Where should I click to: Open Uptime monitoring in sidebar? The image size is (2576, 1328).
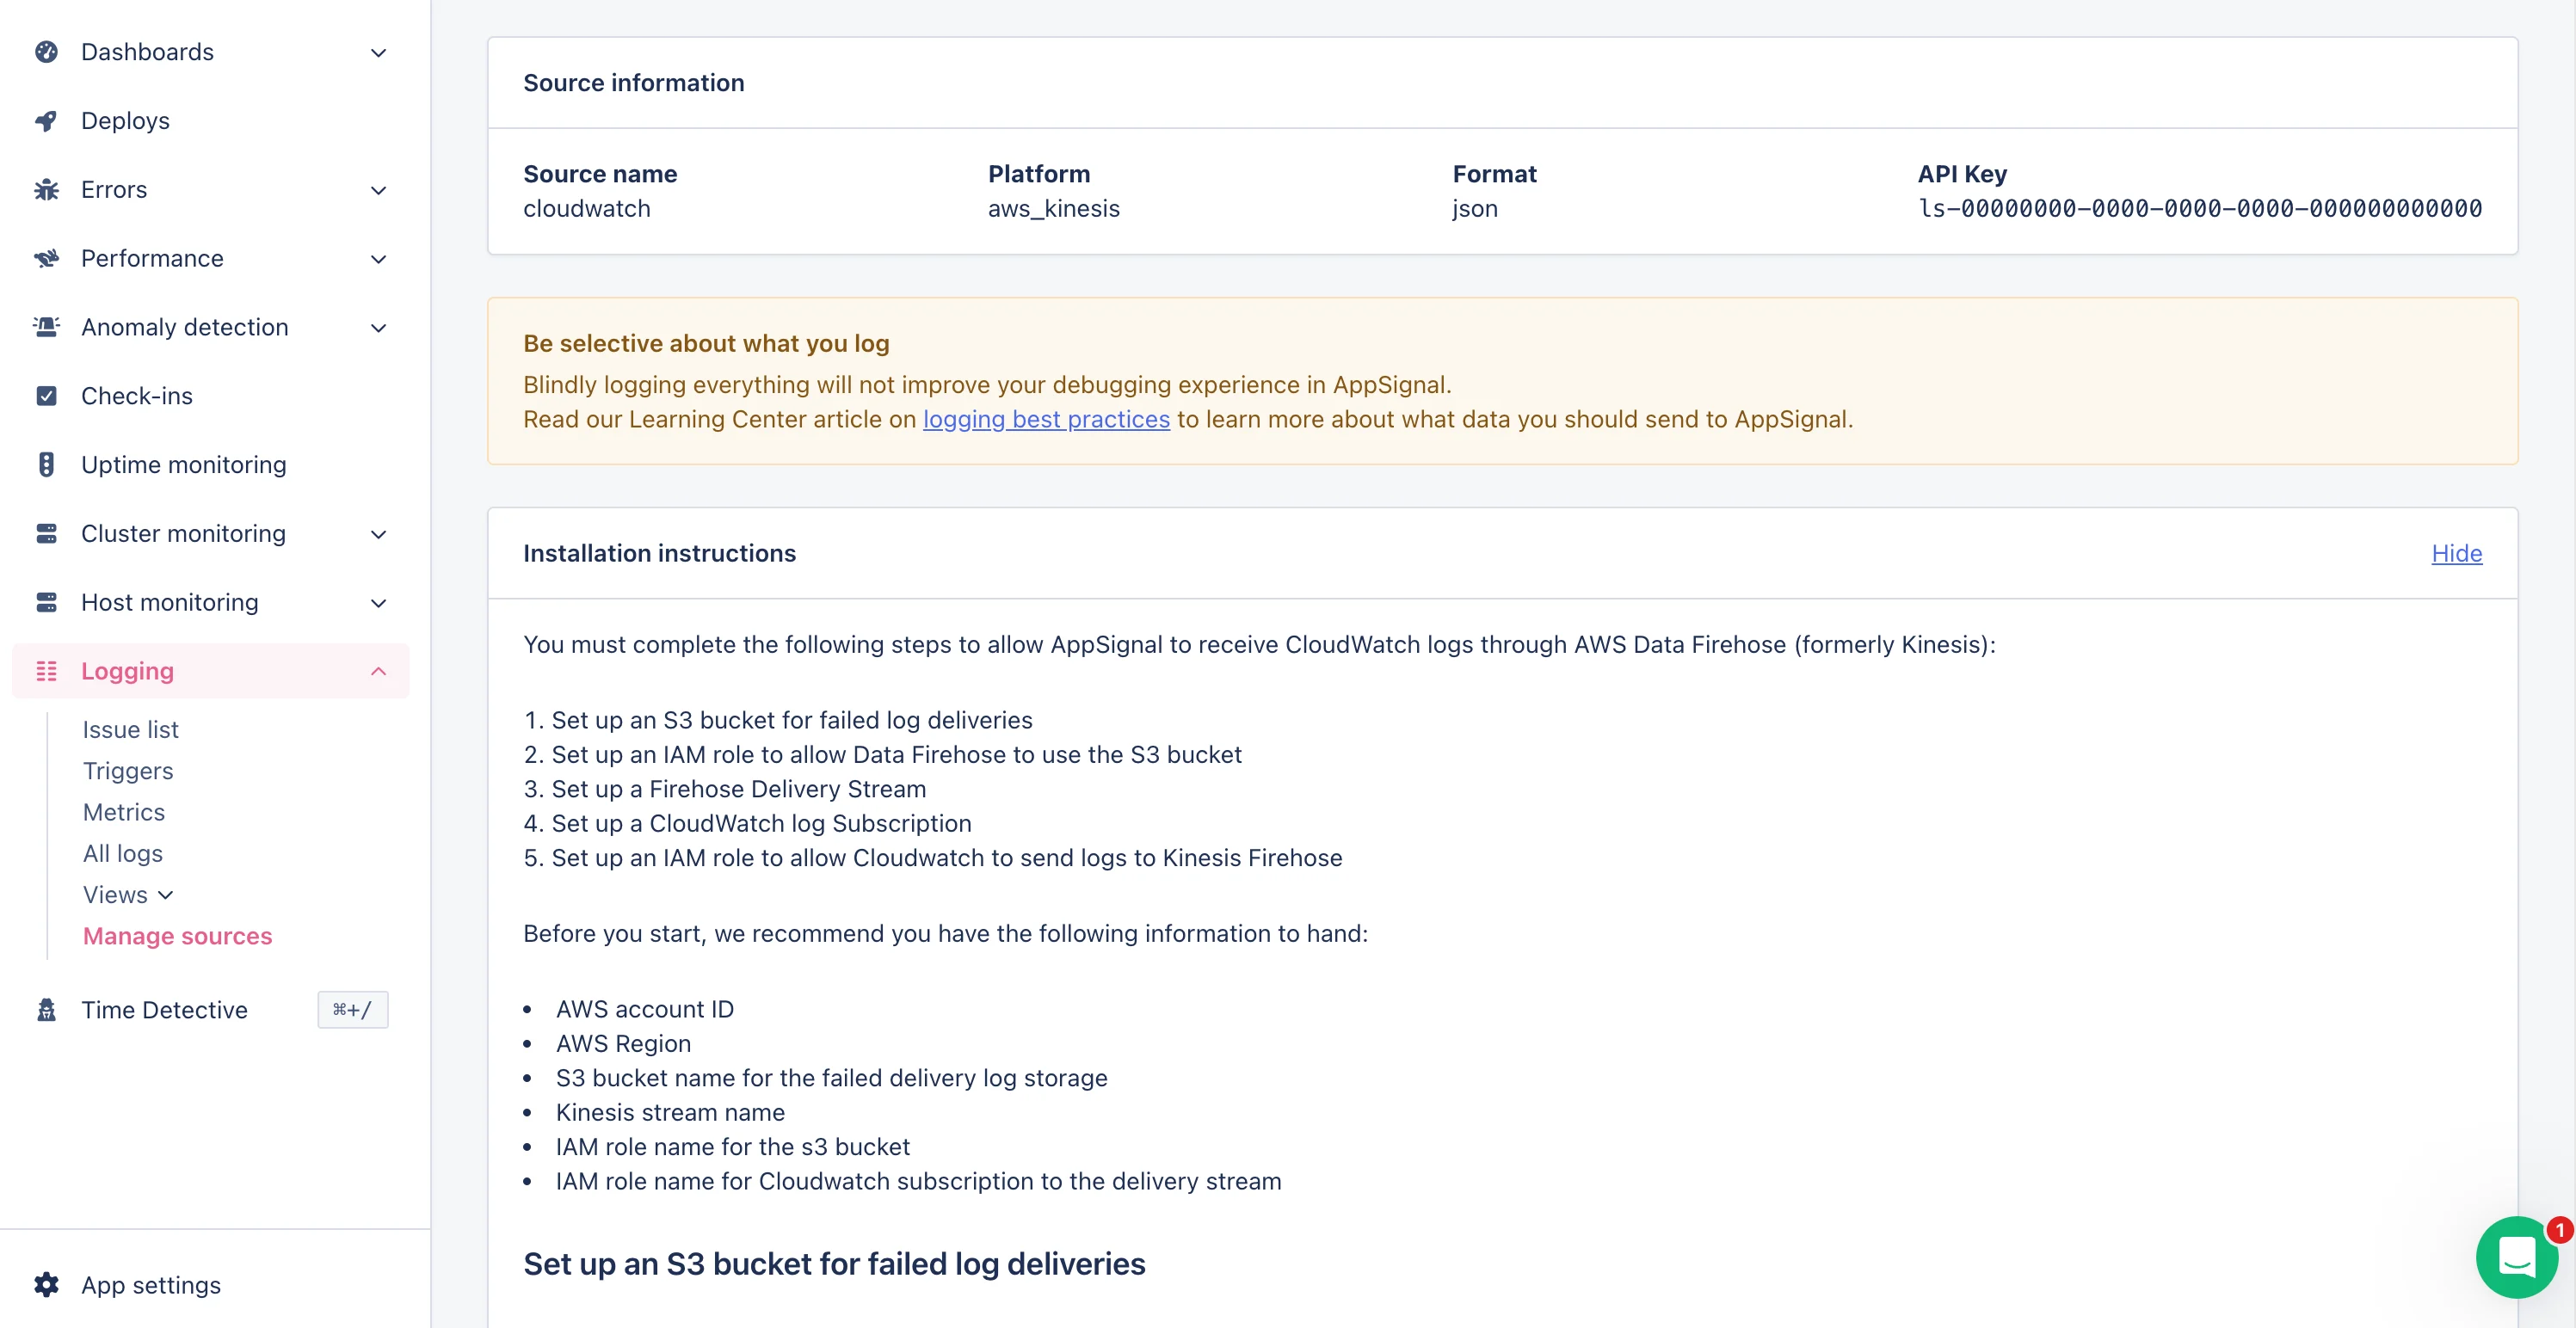click(184, 465)
